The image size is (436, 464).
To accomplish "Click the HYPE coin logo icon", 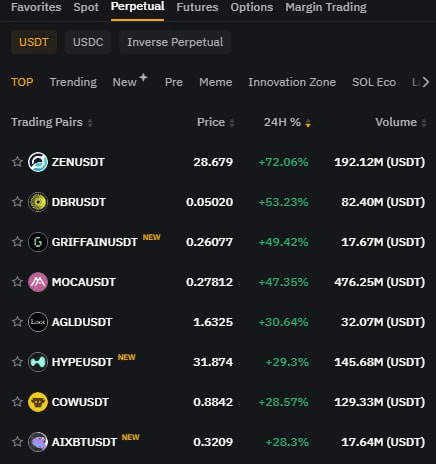I will 38,362.
